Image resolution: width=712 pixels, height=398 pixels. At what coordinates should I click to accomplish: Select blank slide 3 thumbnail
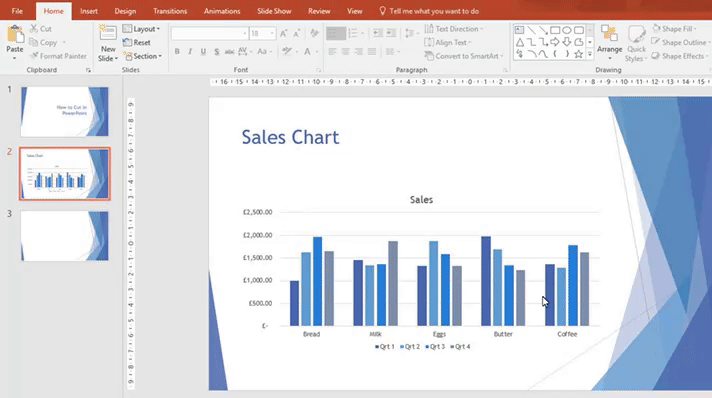(x=64, y=236)
